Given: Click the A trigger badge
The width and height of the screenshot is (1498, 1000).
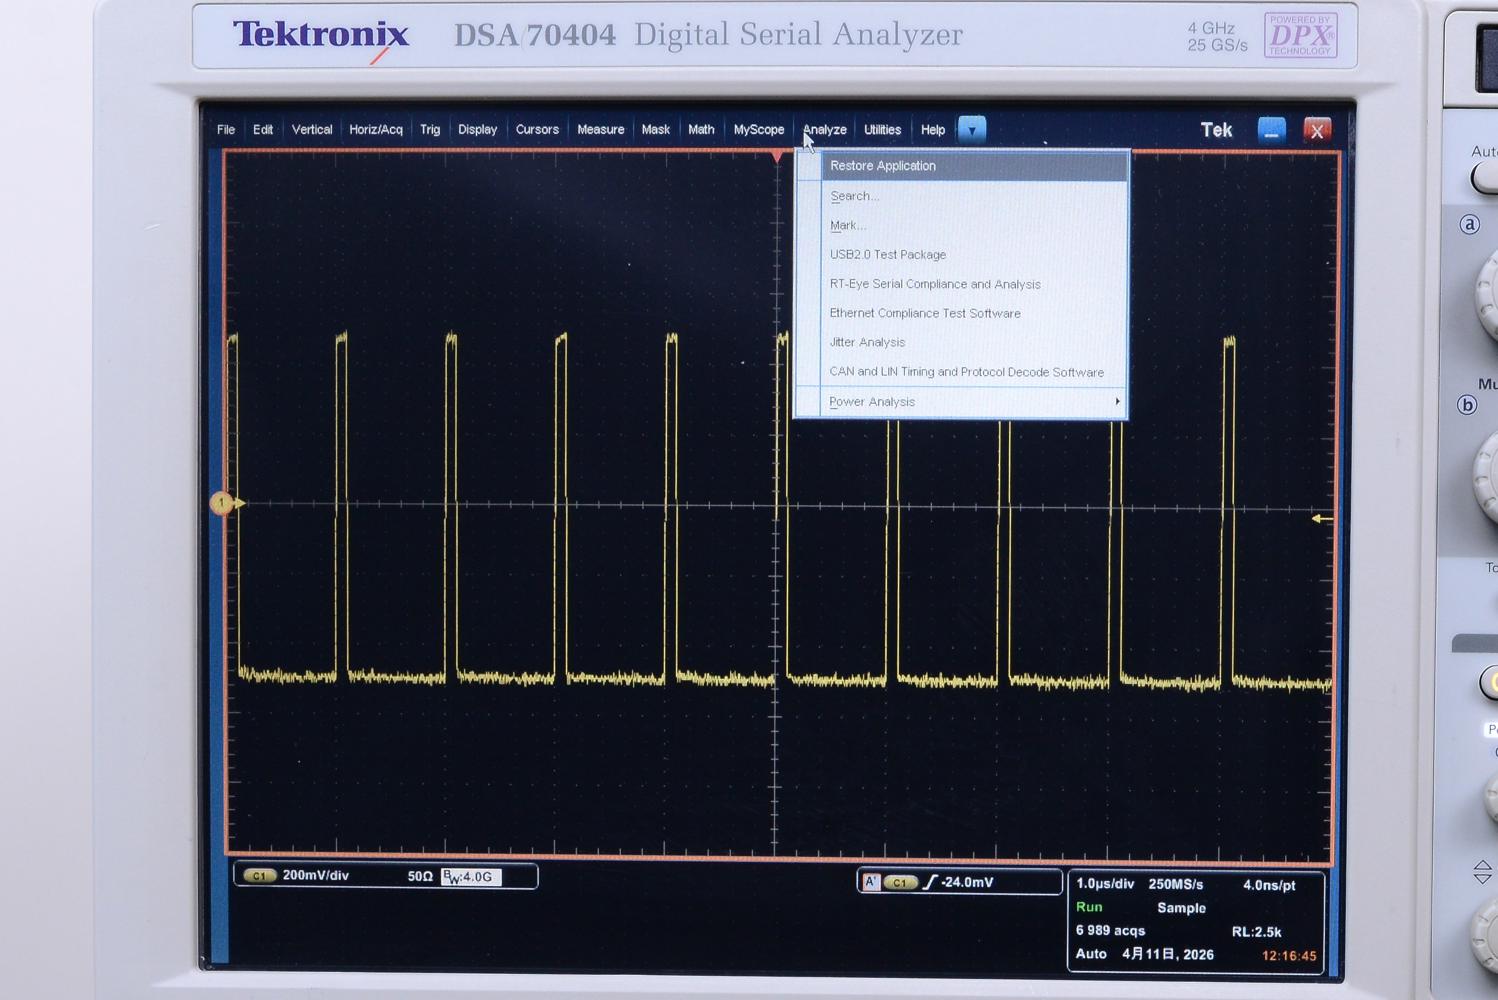Looking at the screenshot, I should 871,882.
